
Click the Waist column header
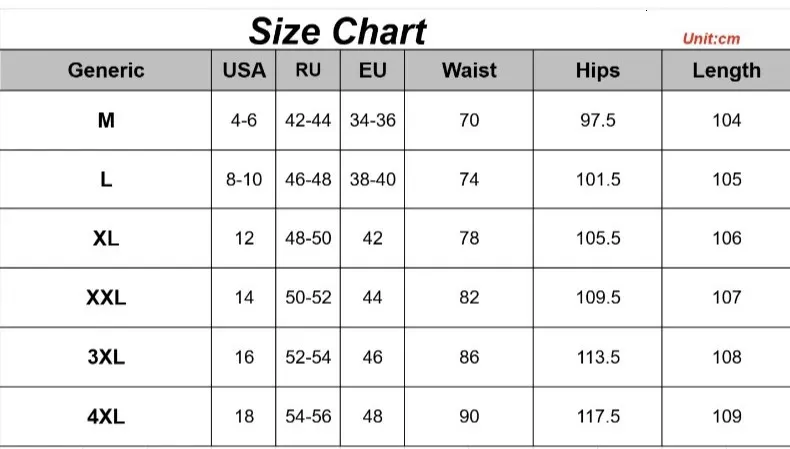469,70
